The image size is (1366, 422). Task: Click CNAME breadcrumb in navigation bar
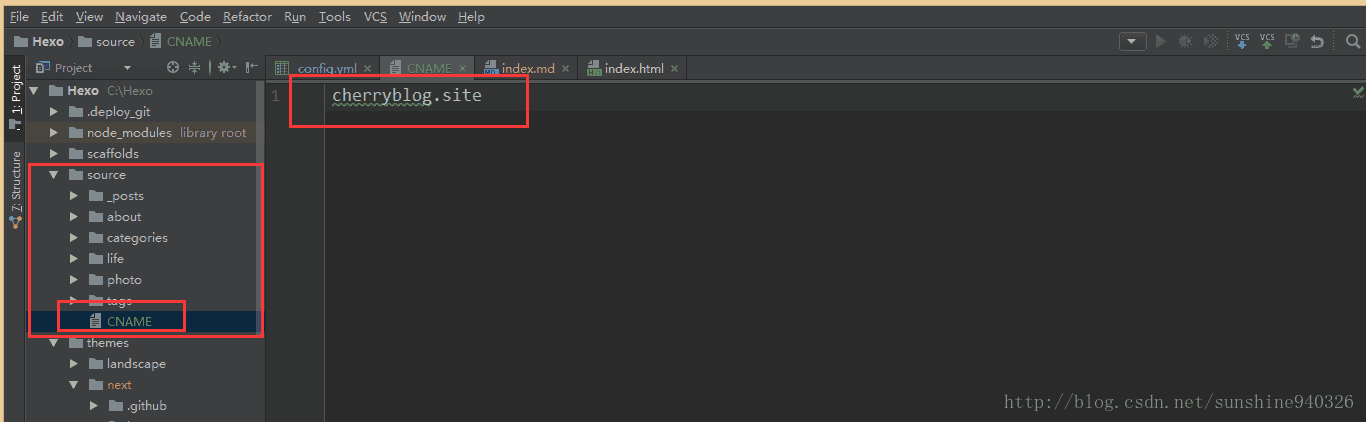point(180,42)
